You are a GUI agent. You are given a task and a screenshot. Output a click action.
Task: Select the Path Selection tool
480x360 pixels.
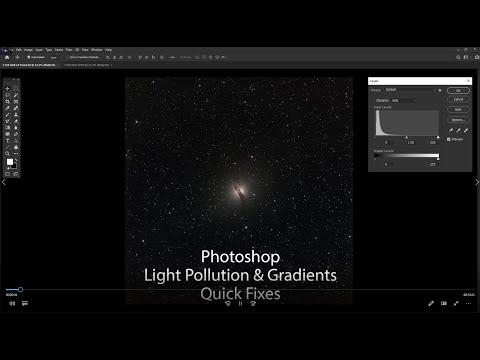[x=16, y=141]
